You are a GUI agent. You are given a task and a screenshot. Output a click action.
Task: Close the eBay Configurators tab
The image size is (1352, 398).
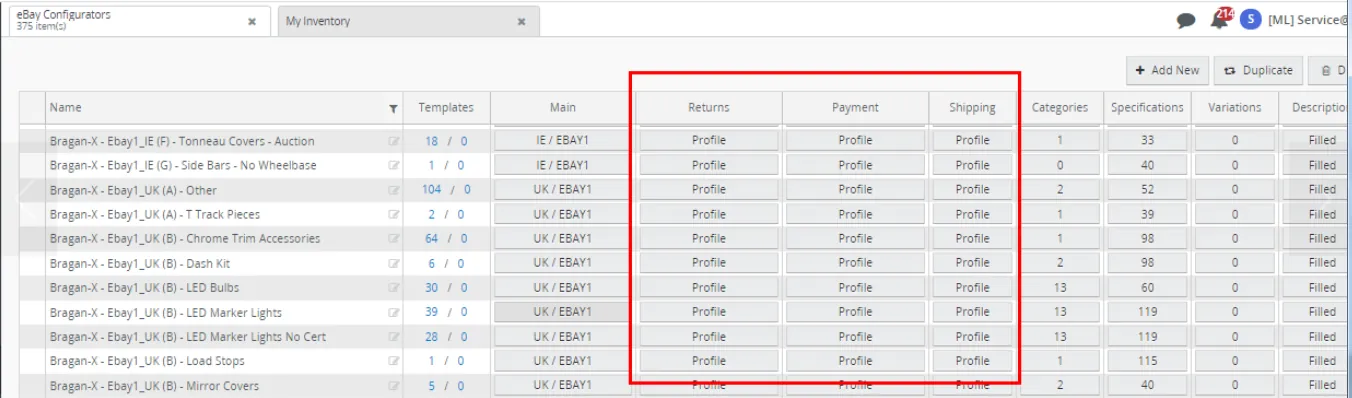tap(252, 21)
